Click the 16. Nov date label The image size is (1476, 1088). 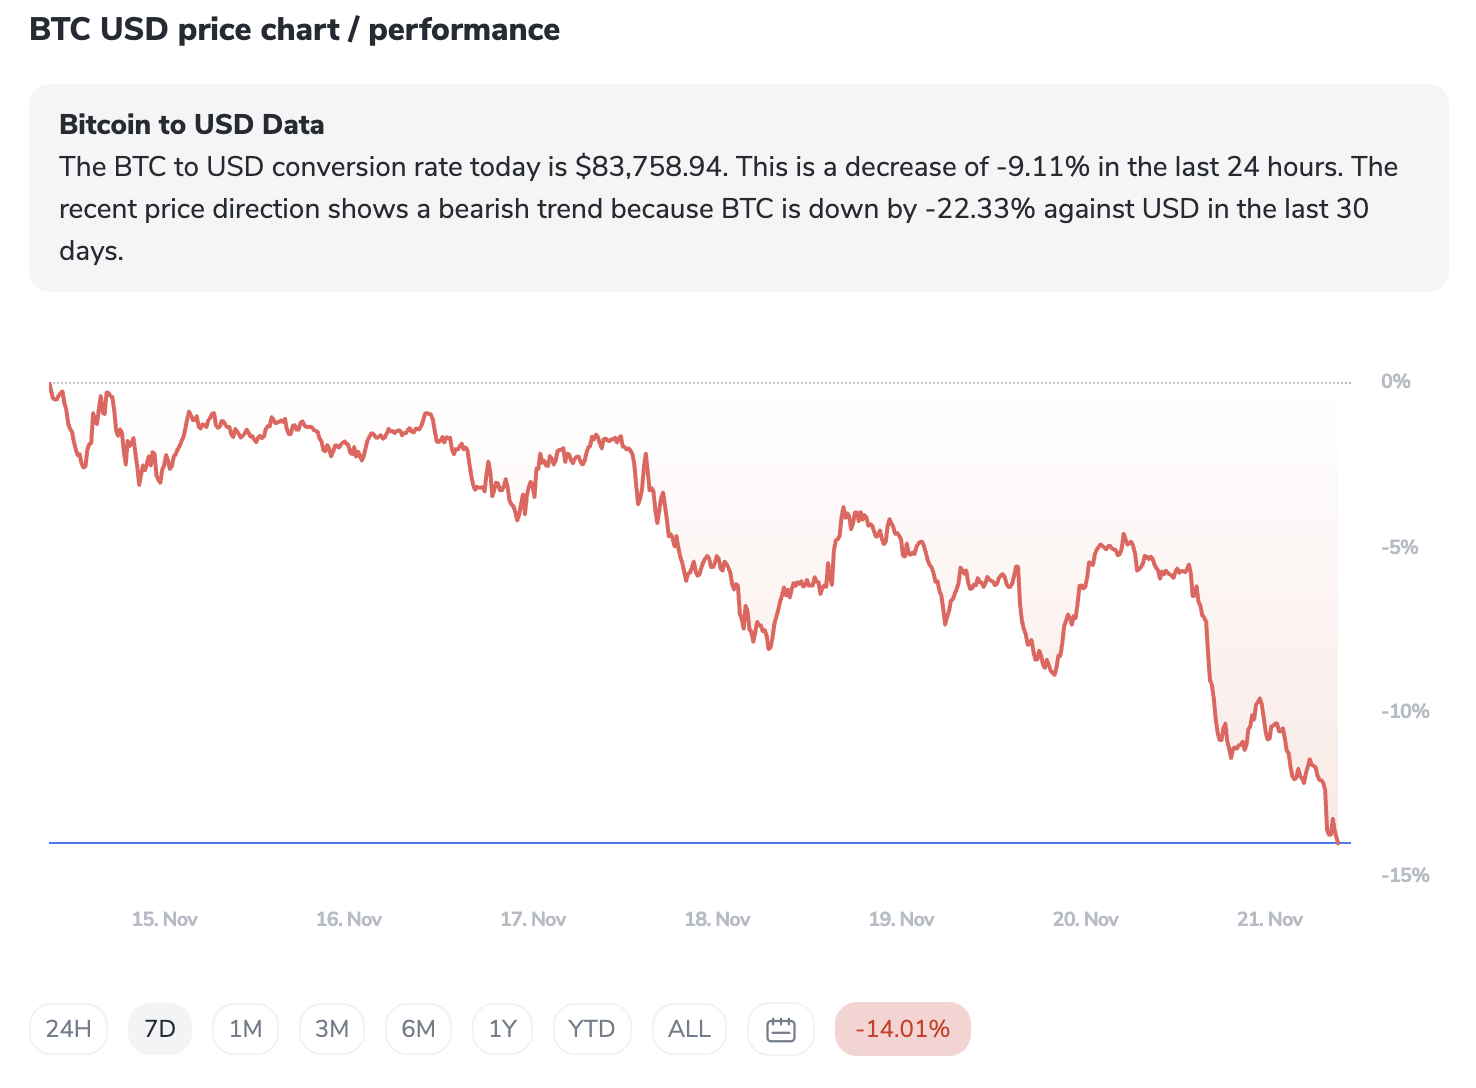click(349, 919)
